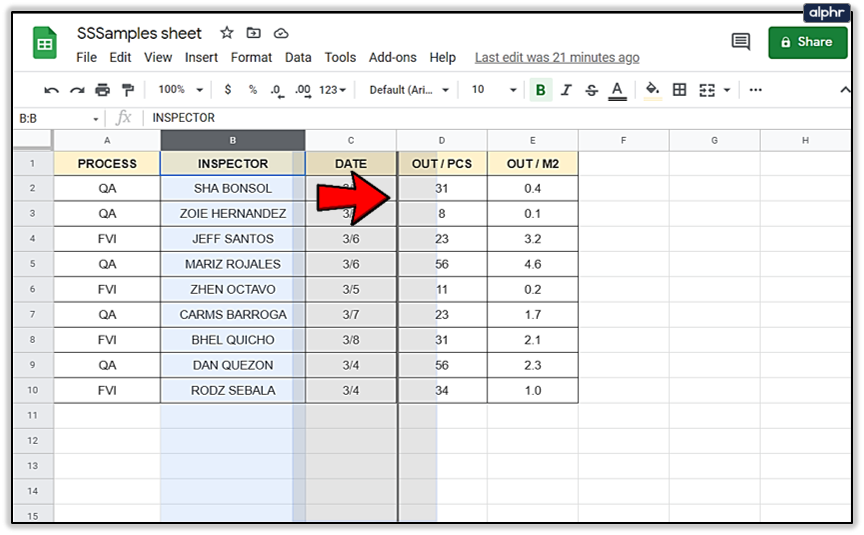The width and height of the screenshot is (864, 535).
Task: Open the 100% zoom dropdown
Action: tap(179, 90)
